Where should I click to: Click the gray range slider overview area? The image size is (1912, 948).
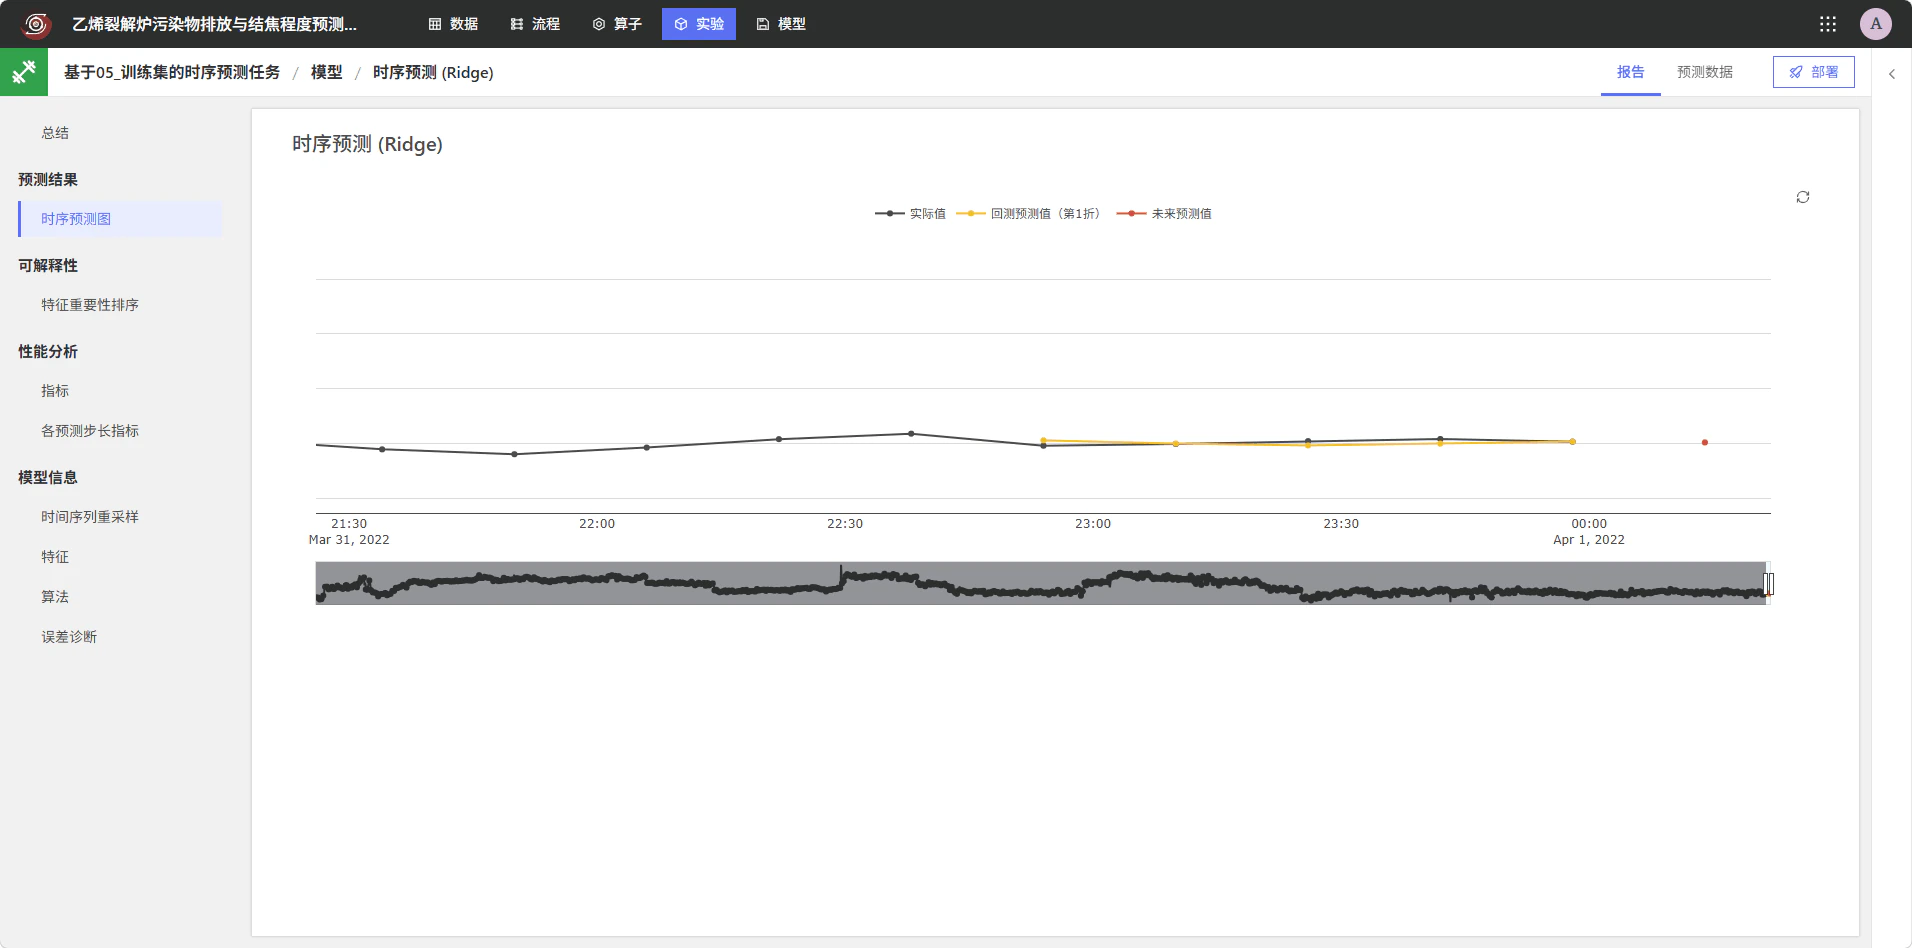point(1040,583)
